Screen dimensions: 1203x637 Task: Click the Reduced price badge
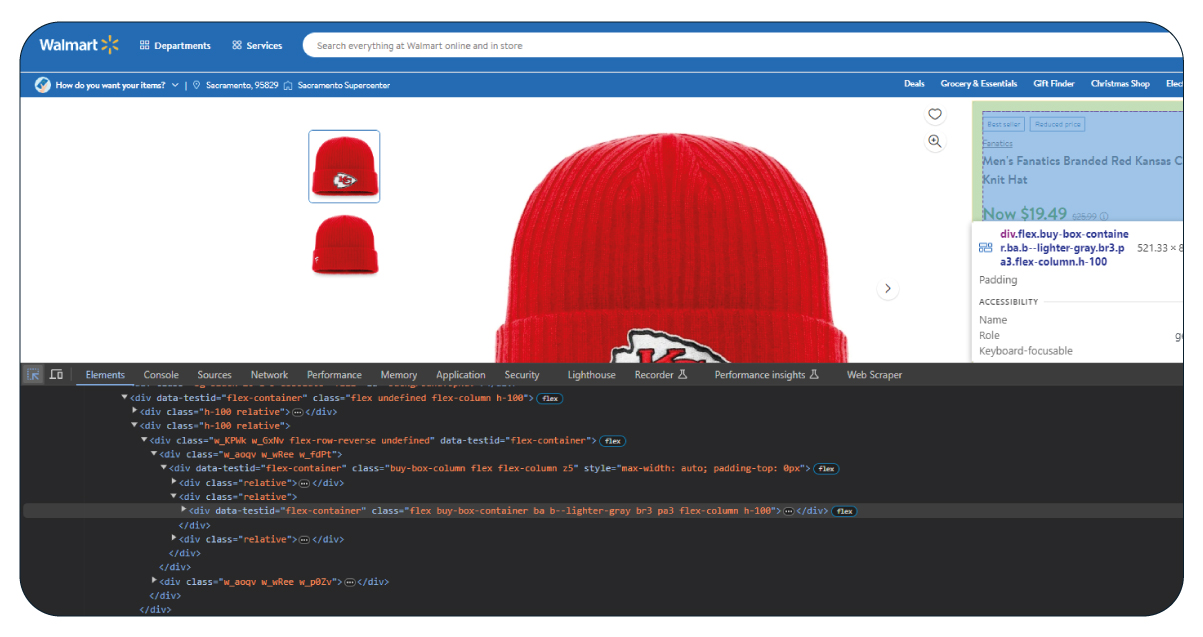coord(1058,125)
